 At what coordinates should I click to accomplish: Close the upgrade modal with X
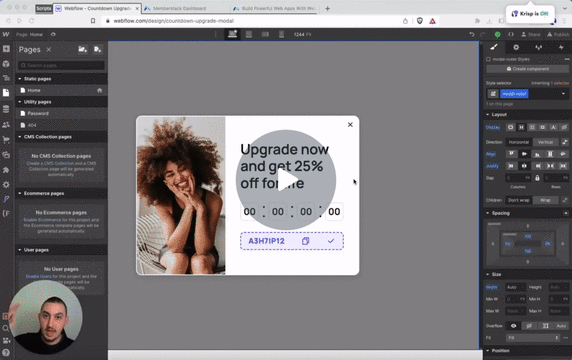350,125
